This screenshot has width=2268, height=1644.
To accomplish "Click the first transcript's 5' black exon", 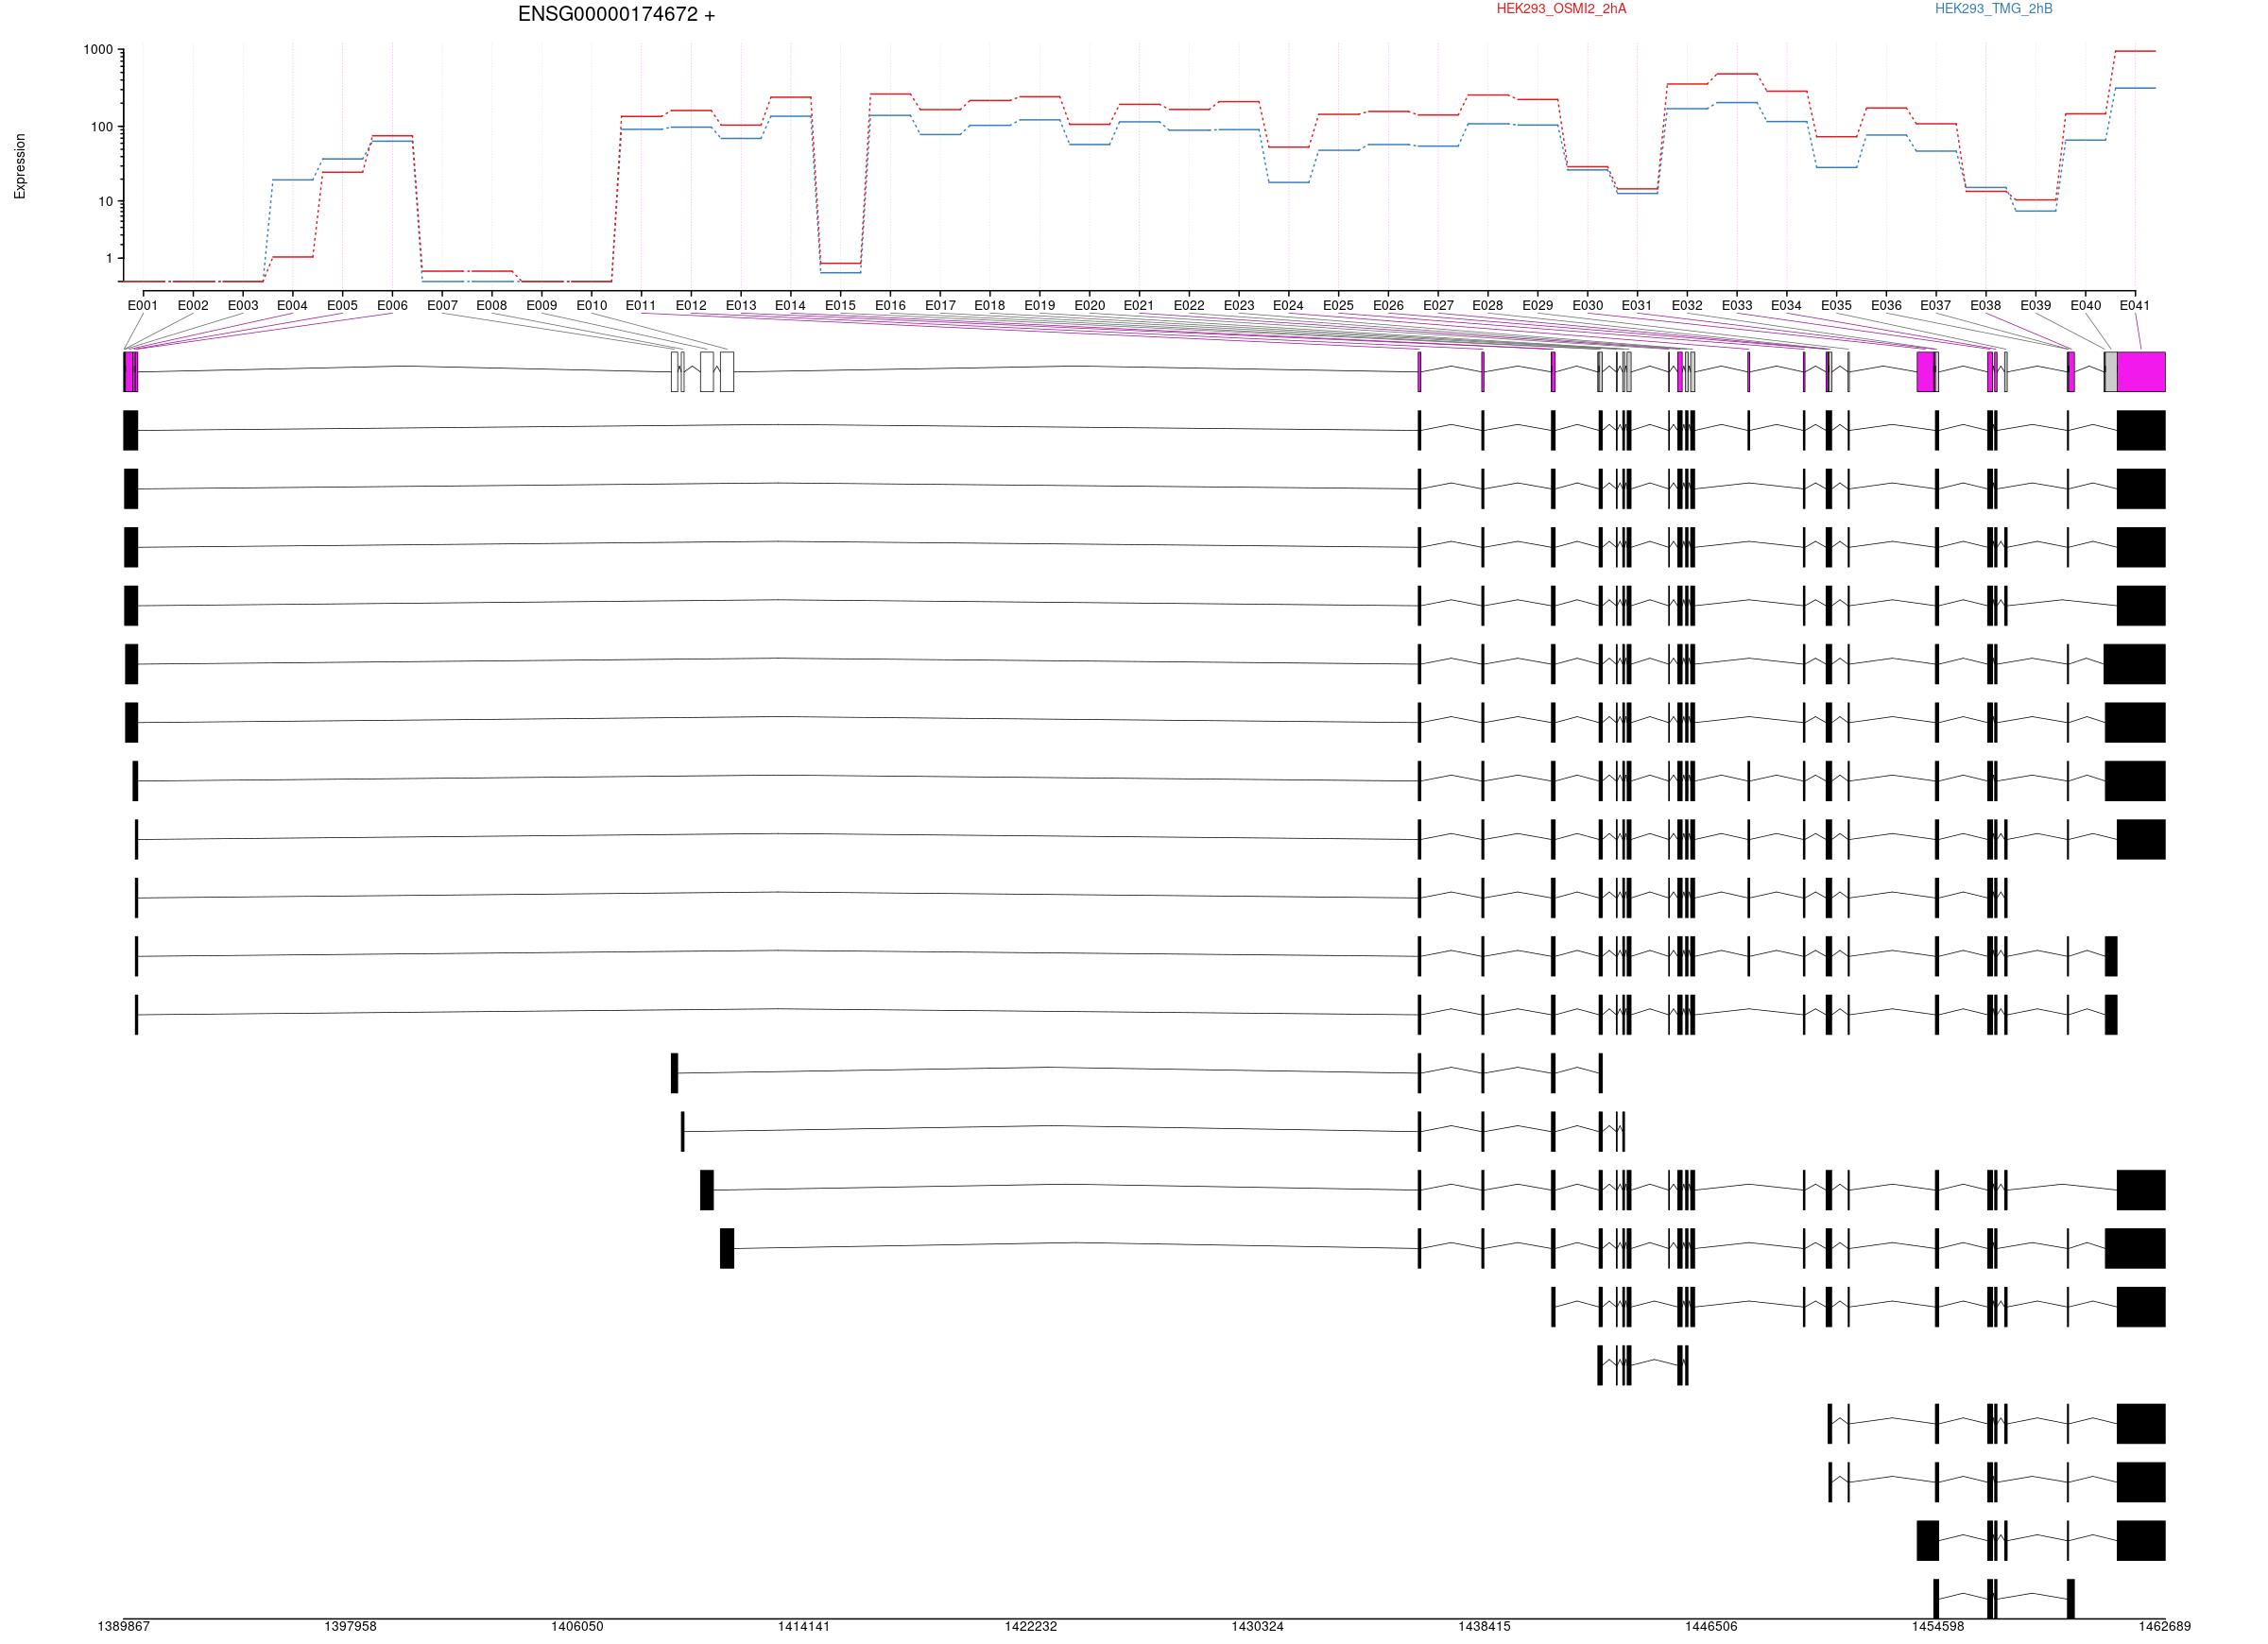I will coord(130,430).
